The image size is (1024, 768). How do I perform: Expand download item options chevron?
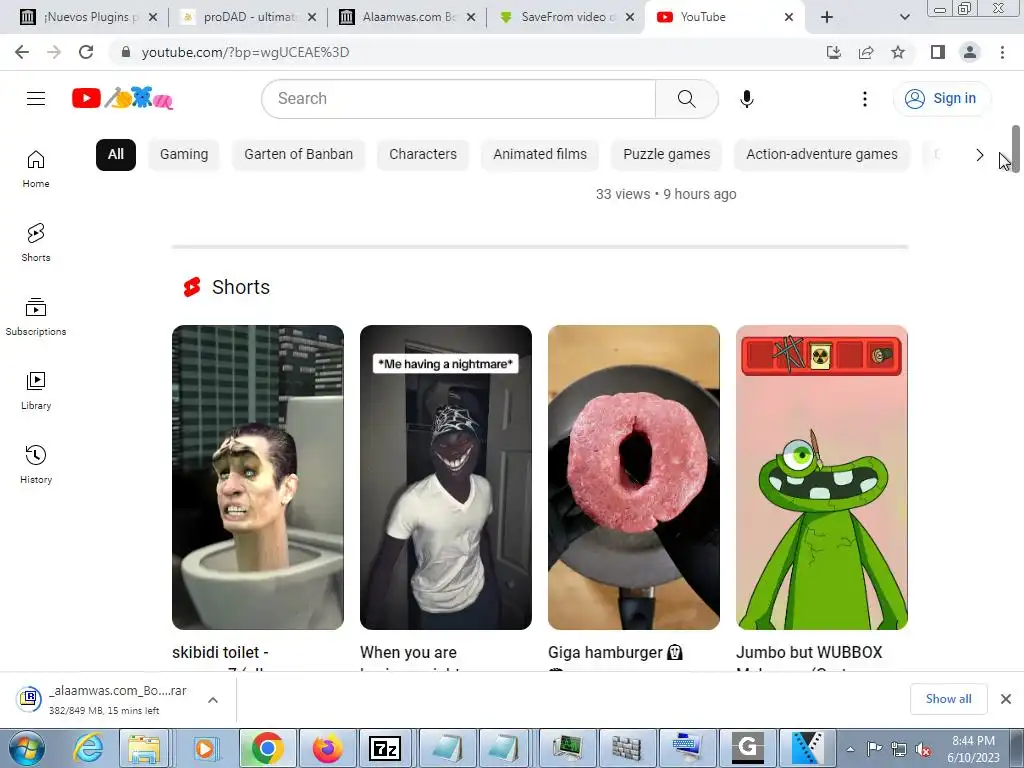[213, 699]
